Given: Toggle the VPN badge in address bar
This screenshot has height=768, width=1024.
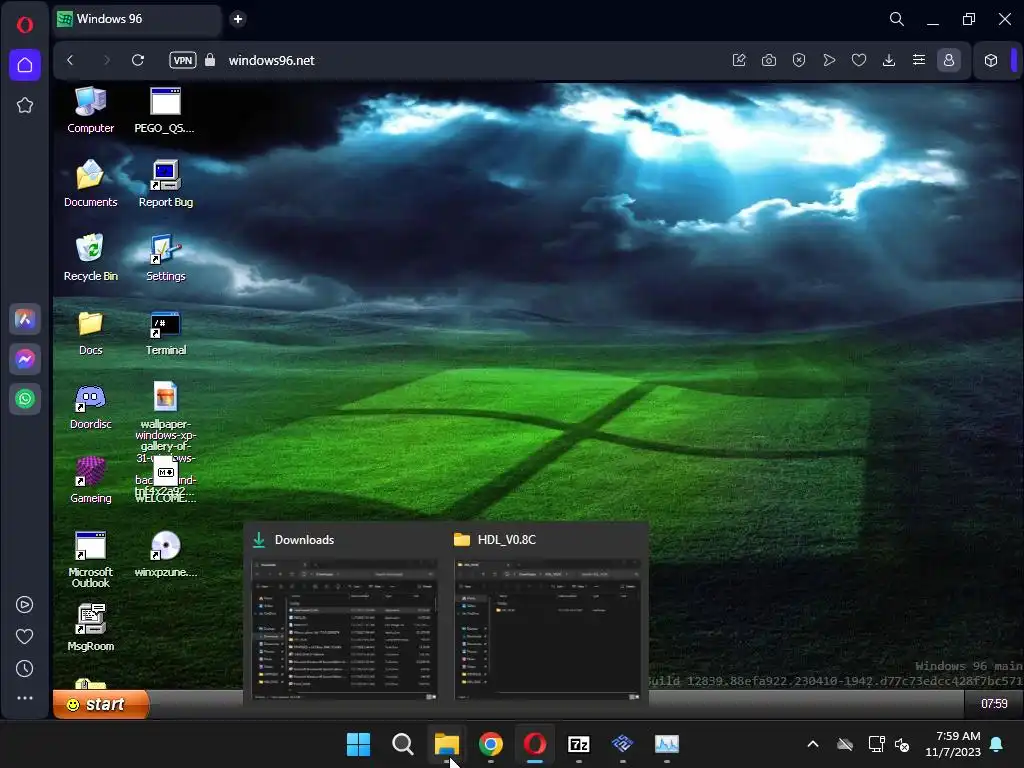Looking at the screenshot, I should click(183, 60).
